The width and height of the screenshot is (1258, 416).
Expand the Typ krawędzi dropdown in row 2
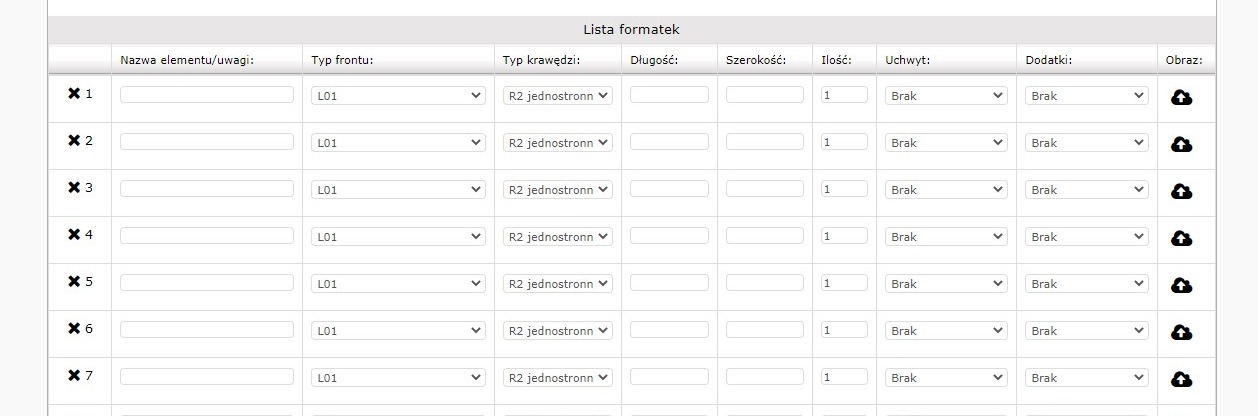click(557, 143)
